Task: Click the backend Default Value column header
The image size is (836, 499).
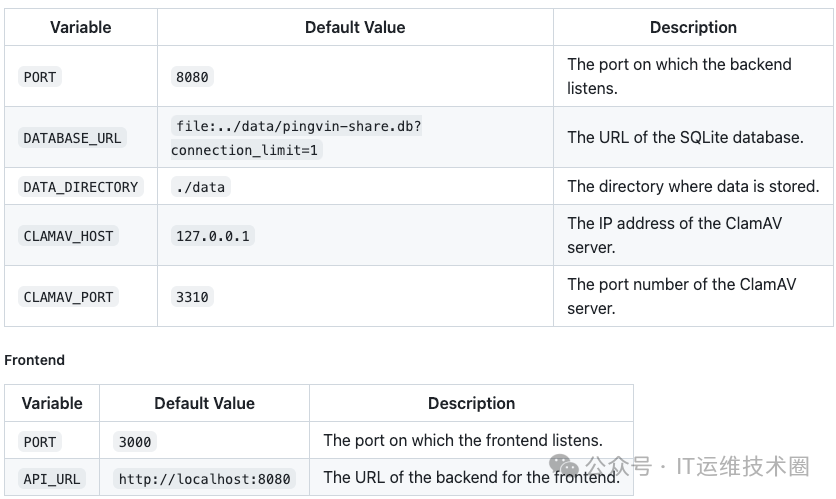Action: pyautogui.click(x=355, y=27)
